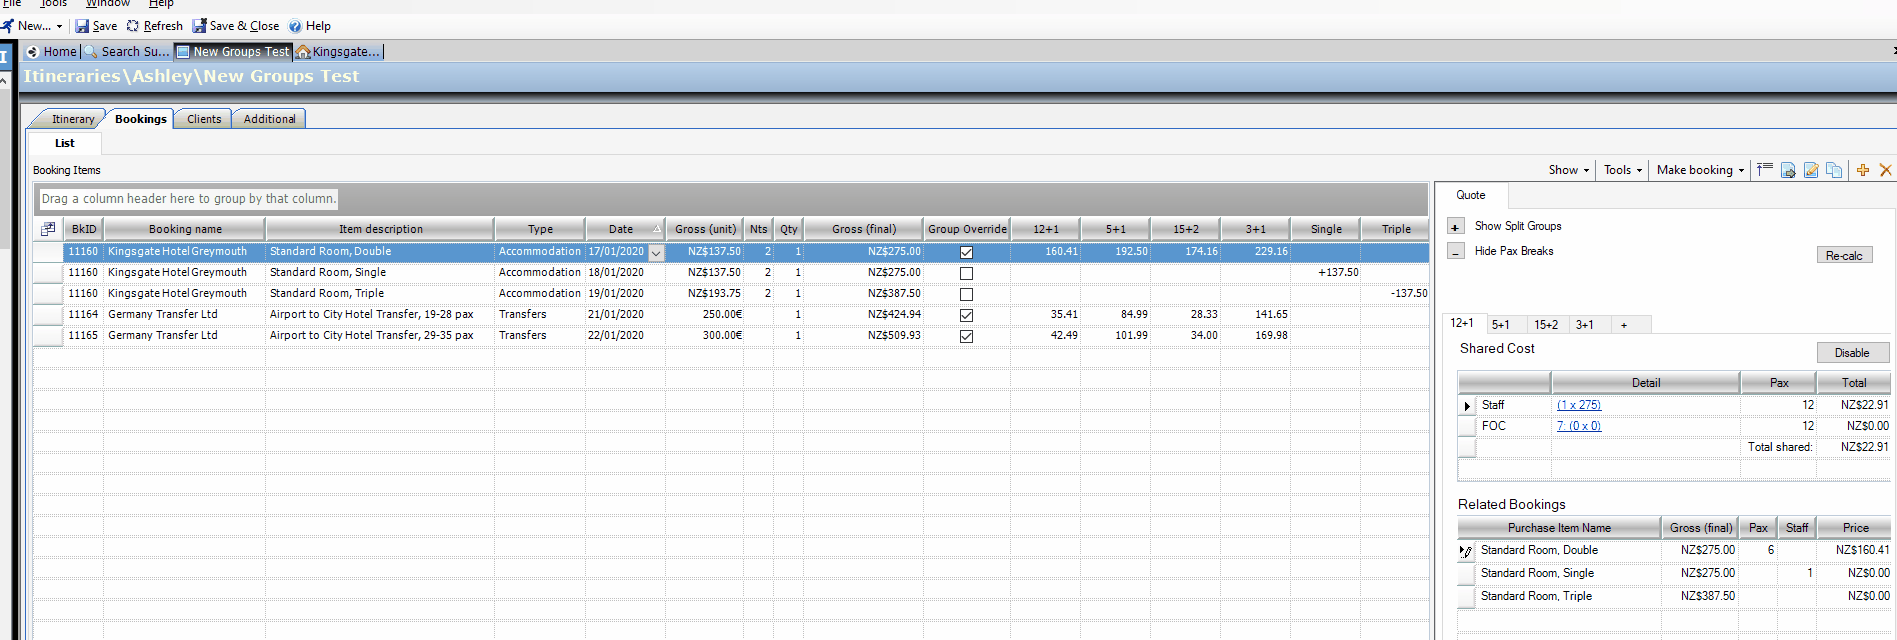Screen dimensions: 1897x640
Task: Open the Staff detail link (1 x 275)
Action: (1578, 405)
